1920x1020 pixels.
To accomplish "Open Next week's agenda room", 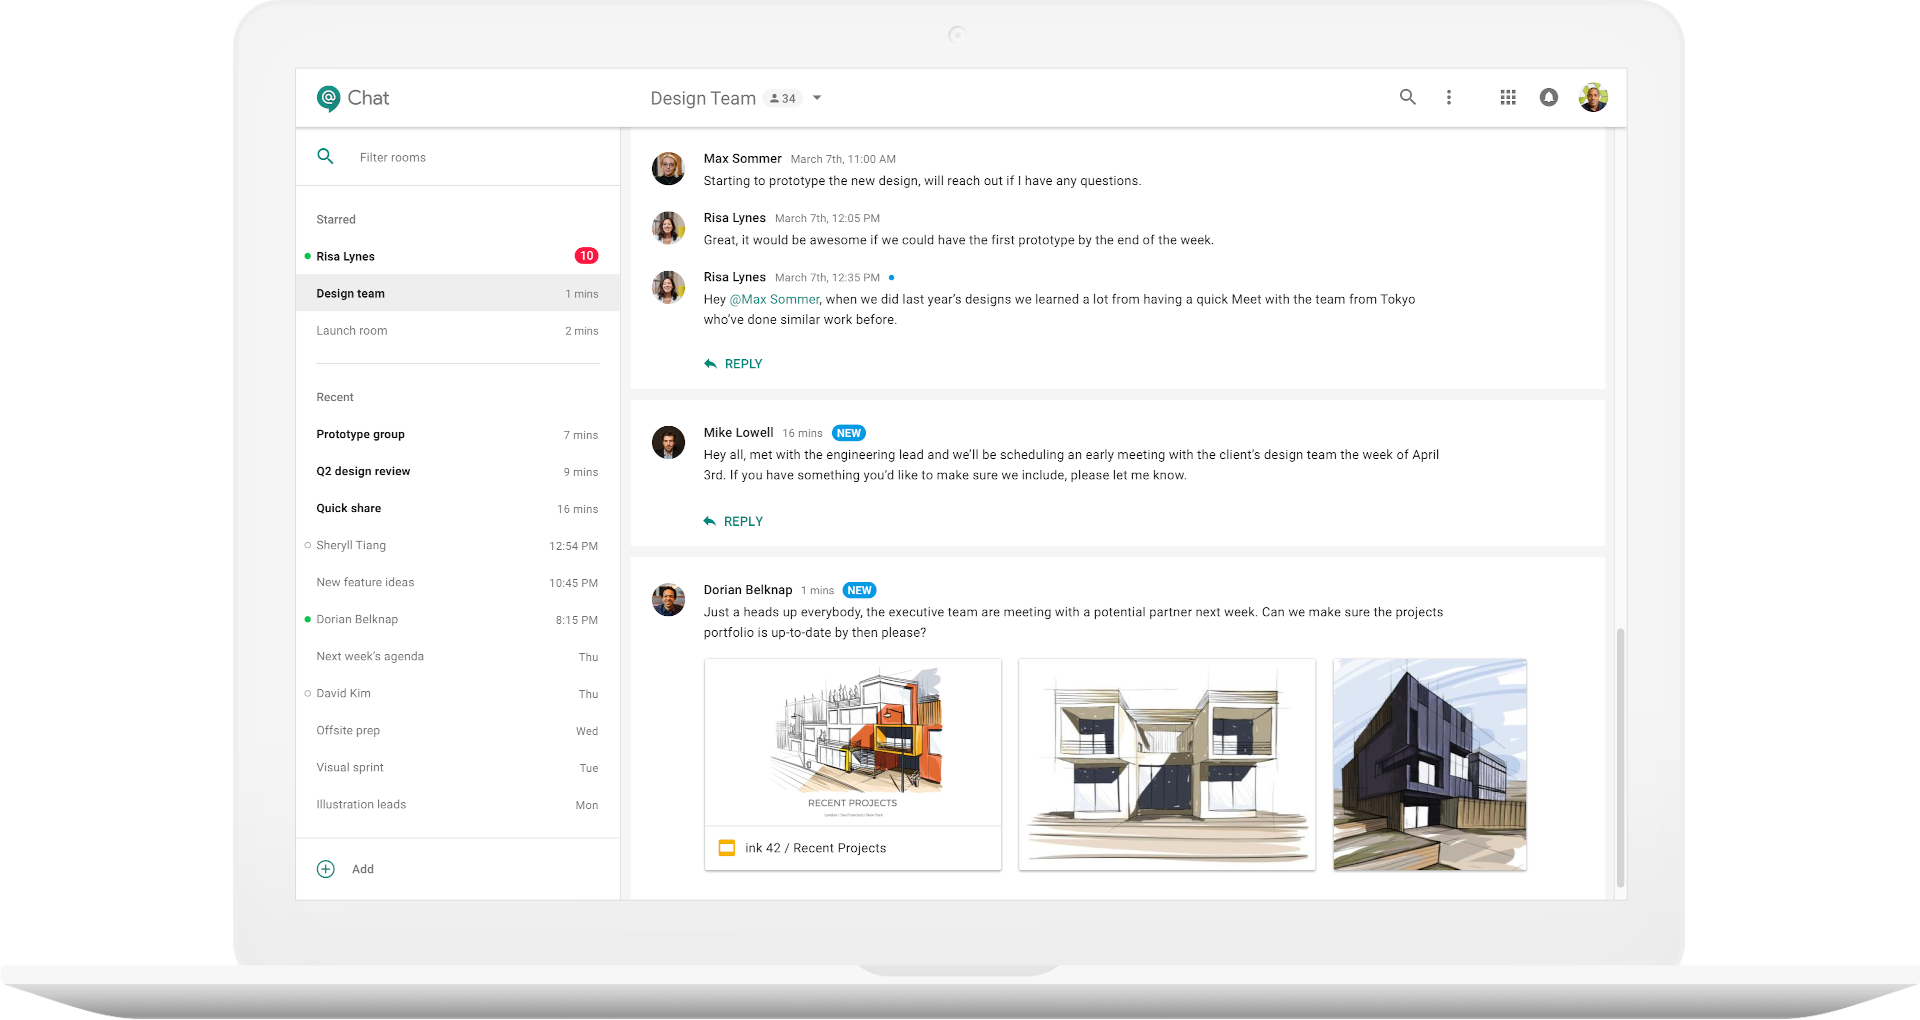I will point(458,656).
